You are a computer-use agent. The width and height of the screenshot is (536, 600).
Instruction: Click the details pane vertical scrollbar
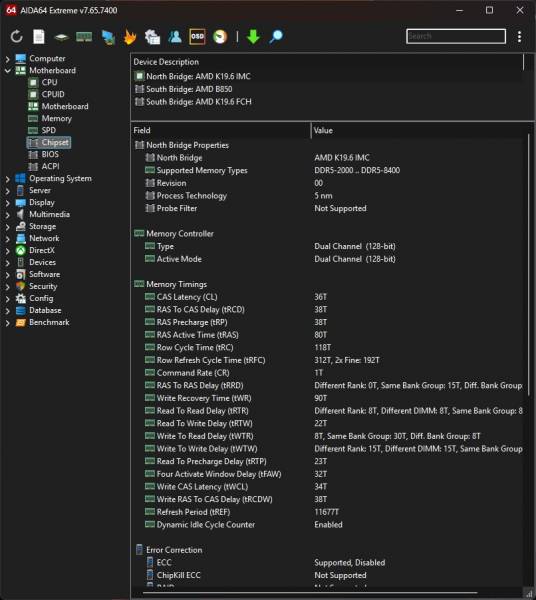click(x=529, y=264)
